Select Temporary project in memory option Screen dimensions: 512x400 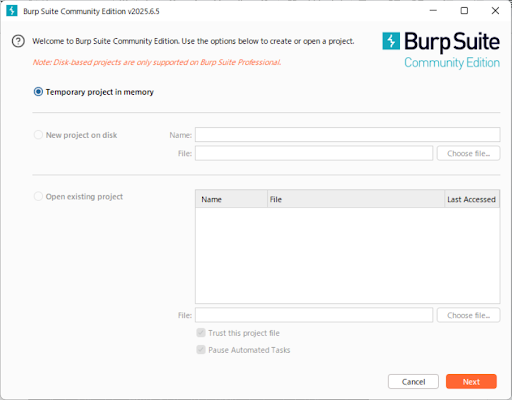(38, 92)
